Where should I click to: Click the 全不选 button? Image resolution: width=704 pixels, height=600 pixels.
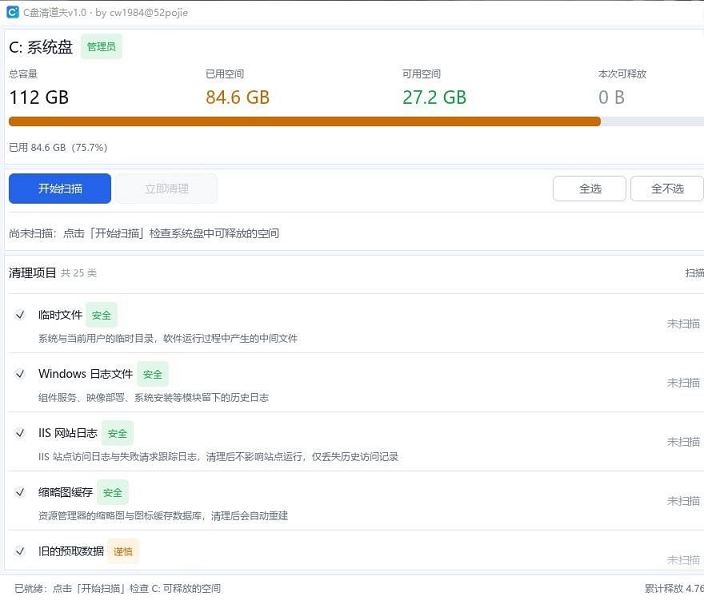click(x=667, y=189)
